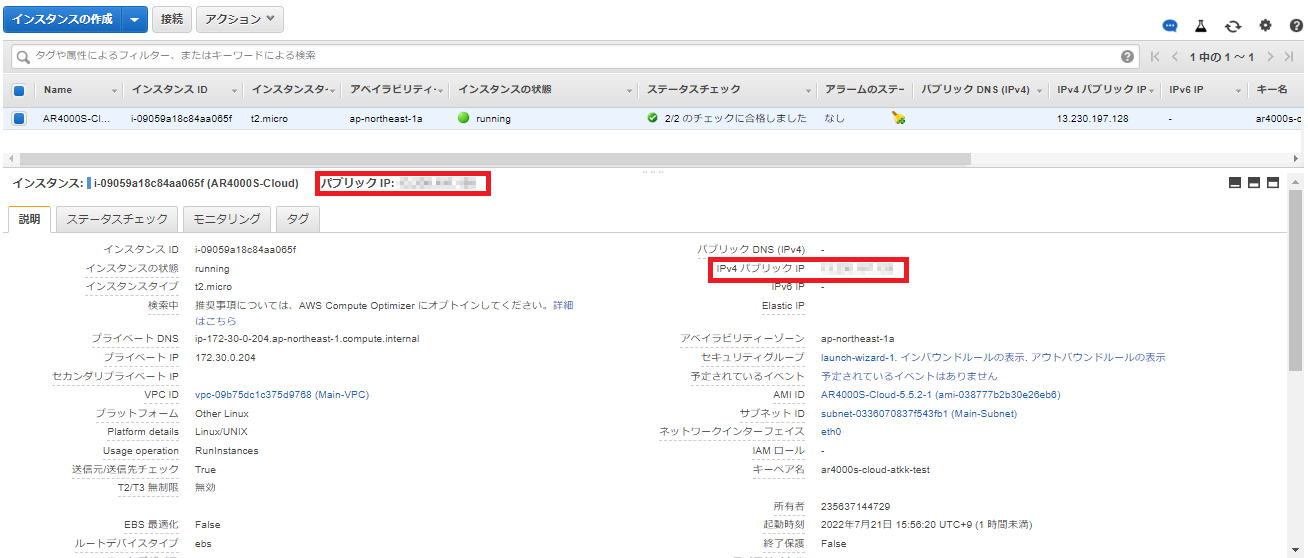The image size is (1308, 558).
Task: Open the feedback chat bubble icon
Action: coord(1170,26)
